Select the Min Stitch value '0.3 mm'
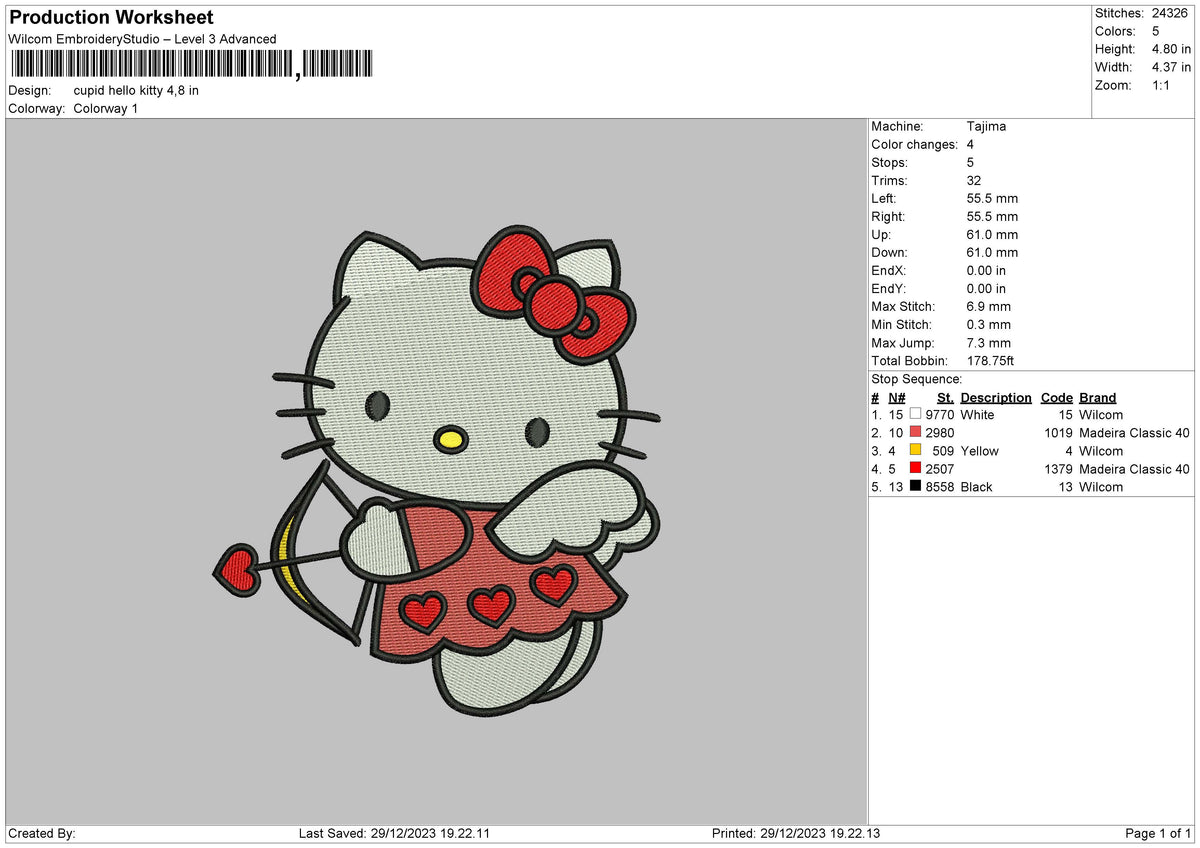This screenshot has width=1200, height=848. pos(989,324)
